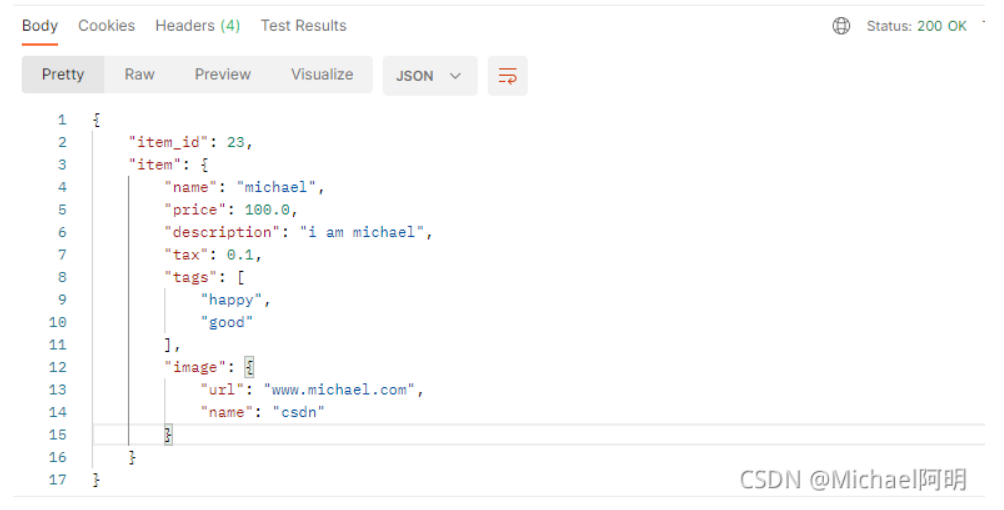The width and height of the screenshot is (1004, 510).
Task: Select the Visualize view
Action: (321, 75)
